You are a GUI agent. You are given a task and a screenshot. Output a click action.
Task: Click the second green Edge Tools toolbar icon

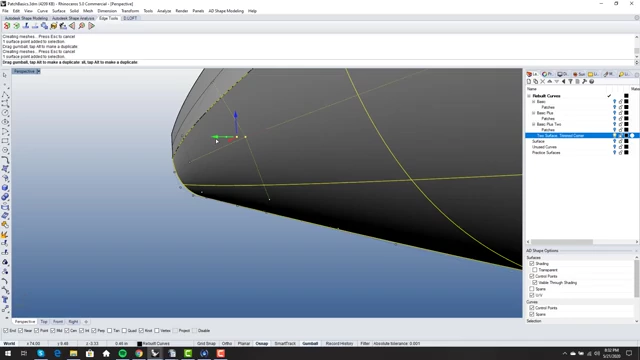coord(16,26)
